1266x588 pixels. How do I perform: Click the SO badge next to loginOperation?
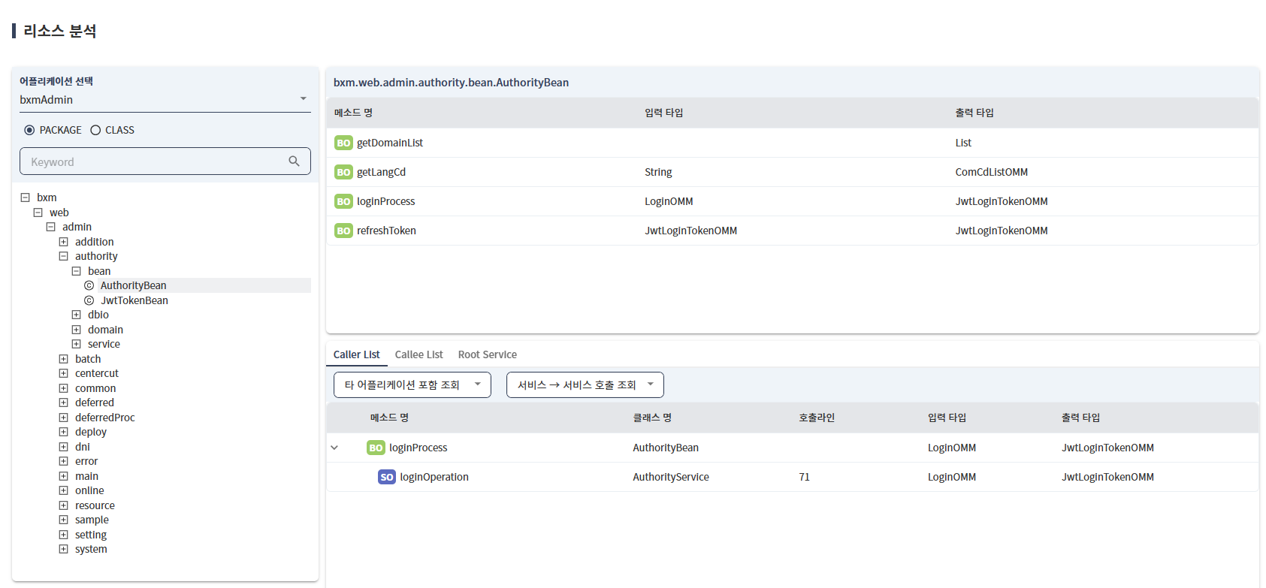click(386, 477)
